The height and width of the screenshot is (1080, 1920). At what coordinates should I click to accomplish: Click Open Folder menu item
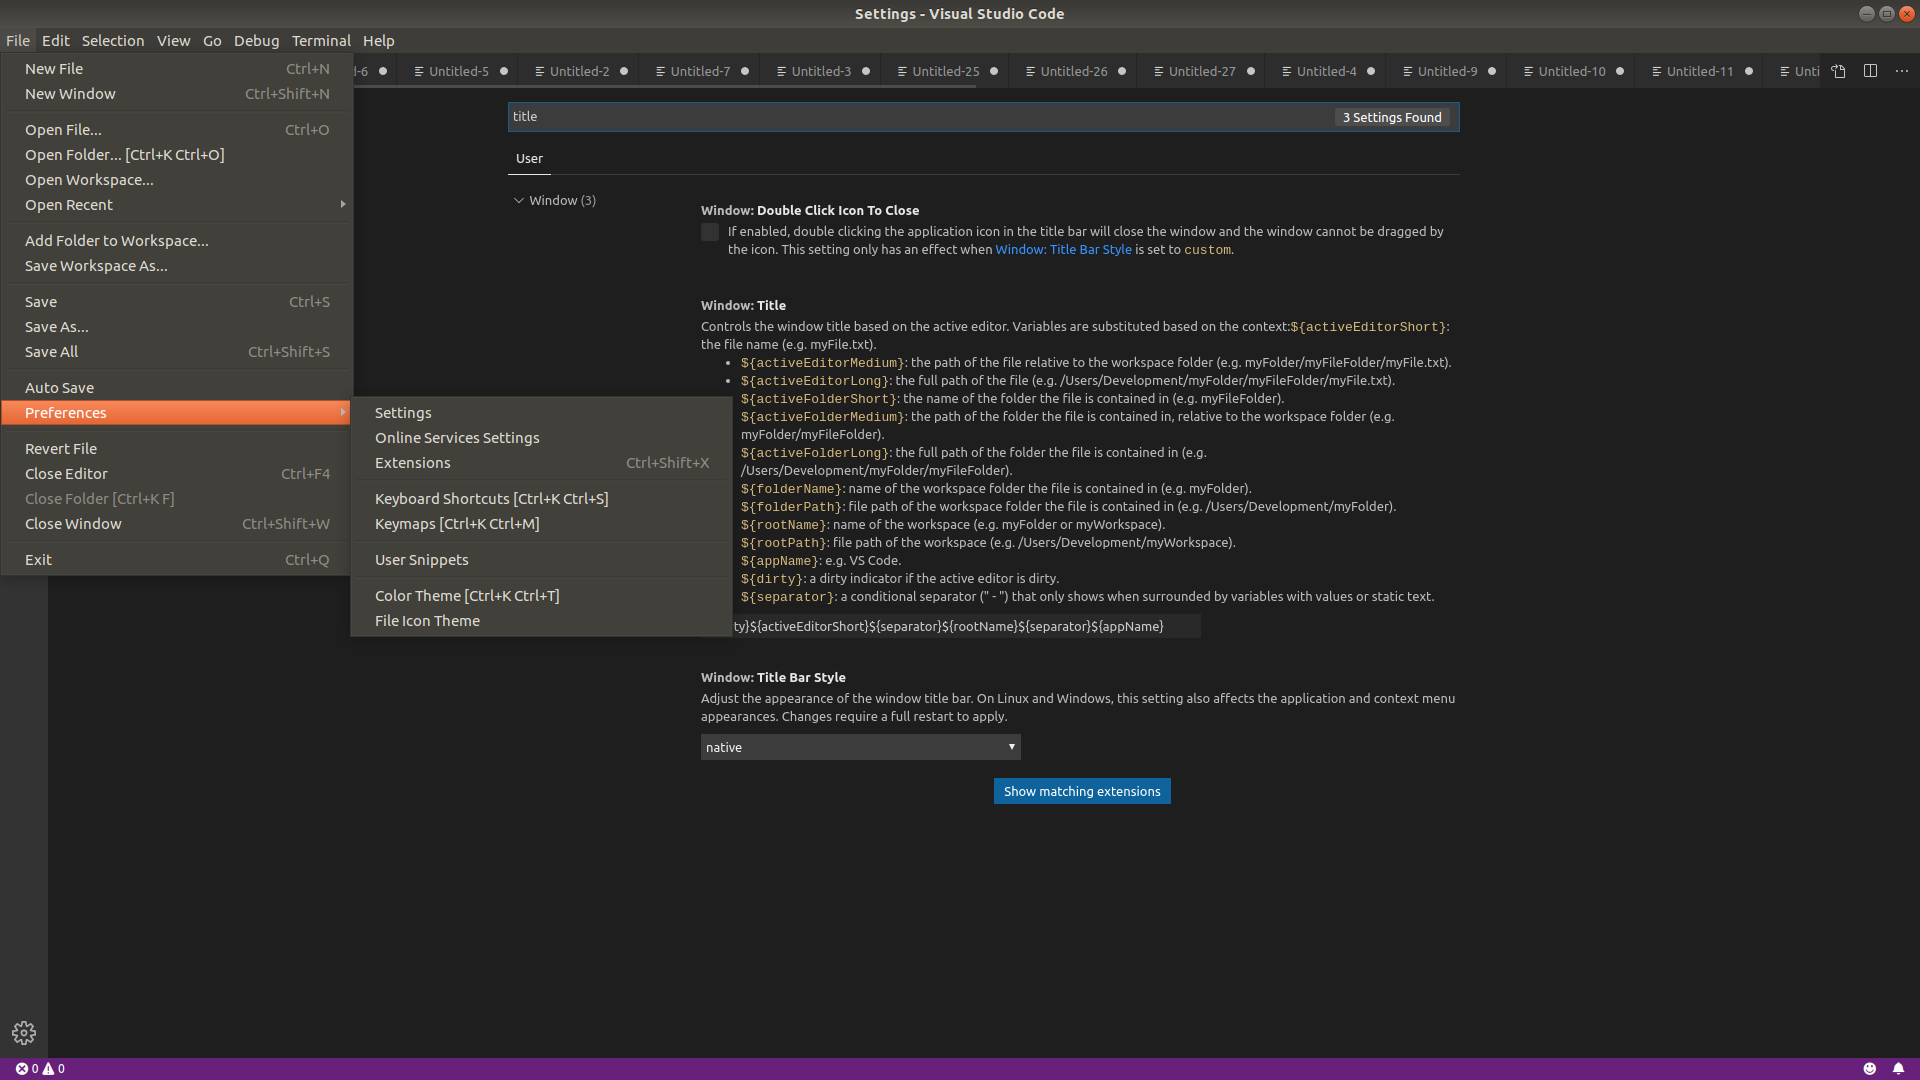point(176,155)
